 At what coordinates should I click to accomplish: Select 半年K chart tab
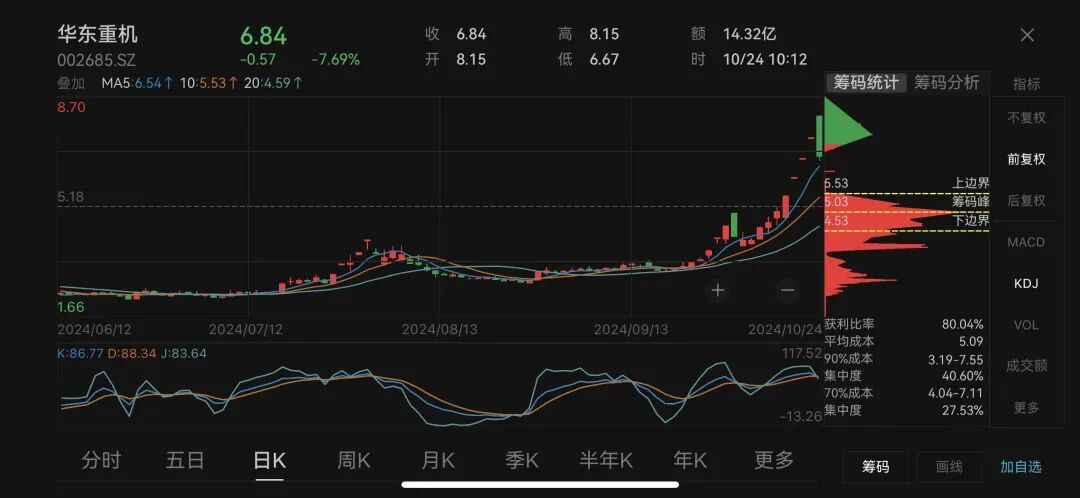tap(606, 460)
